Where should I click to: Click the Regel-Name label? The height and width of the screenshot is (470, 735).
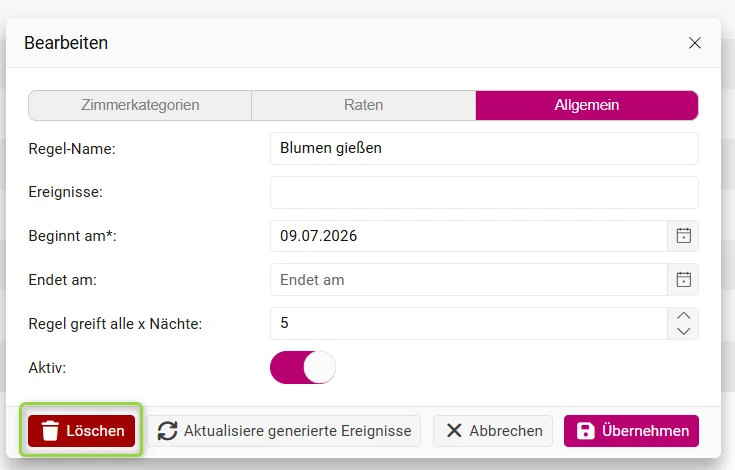pyautogui.click(x=72, y=149)
